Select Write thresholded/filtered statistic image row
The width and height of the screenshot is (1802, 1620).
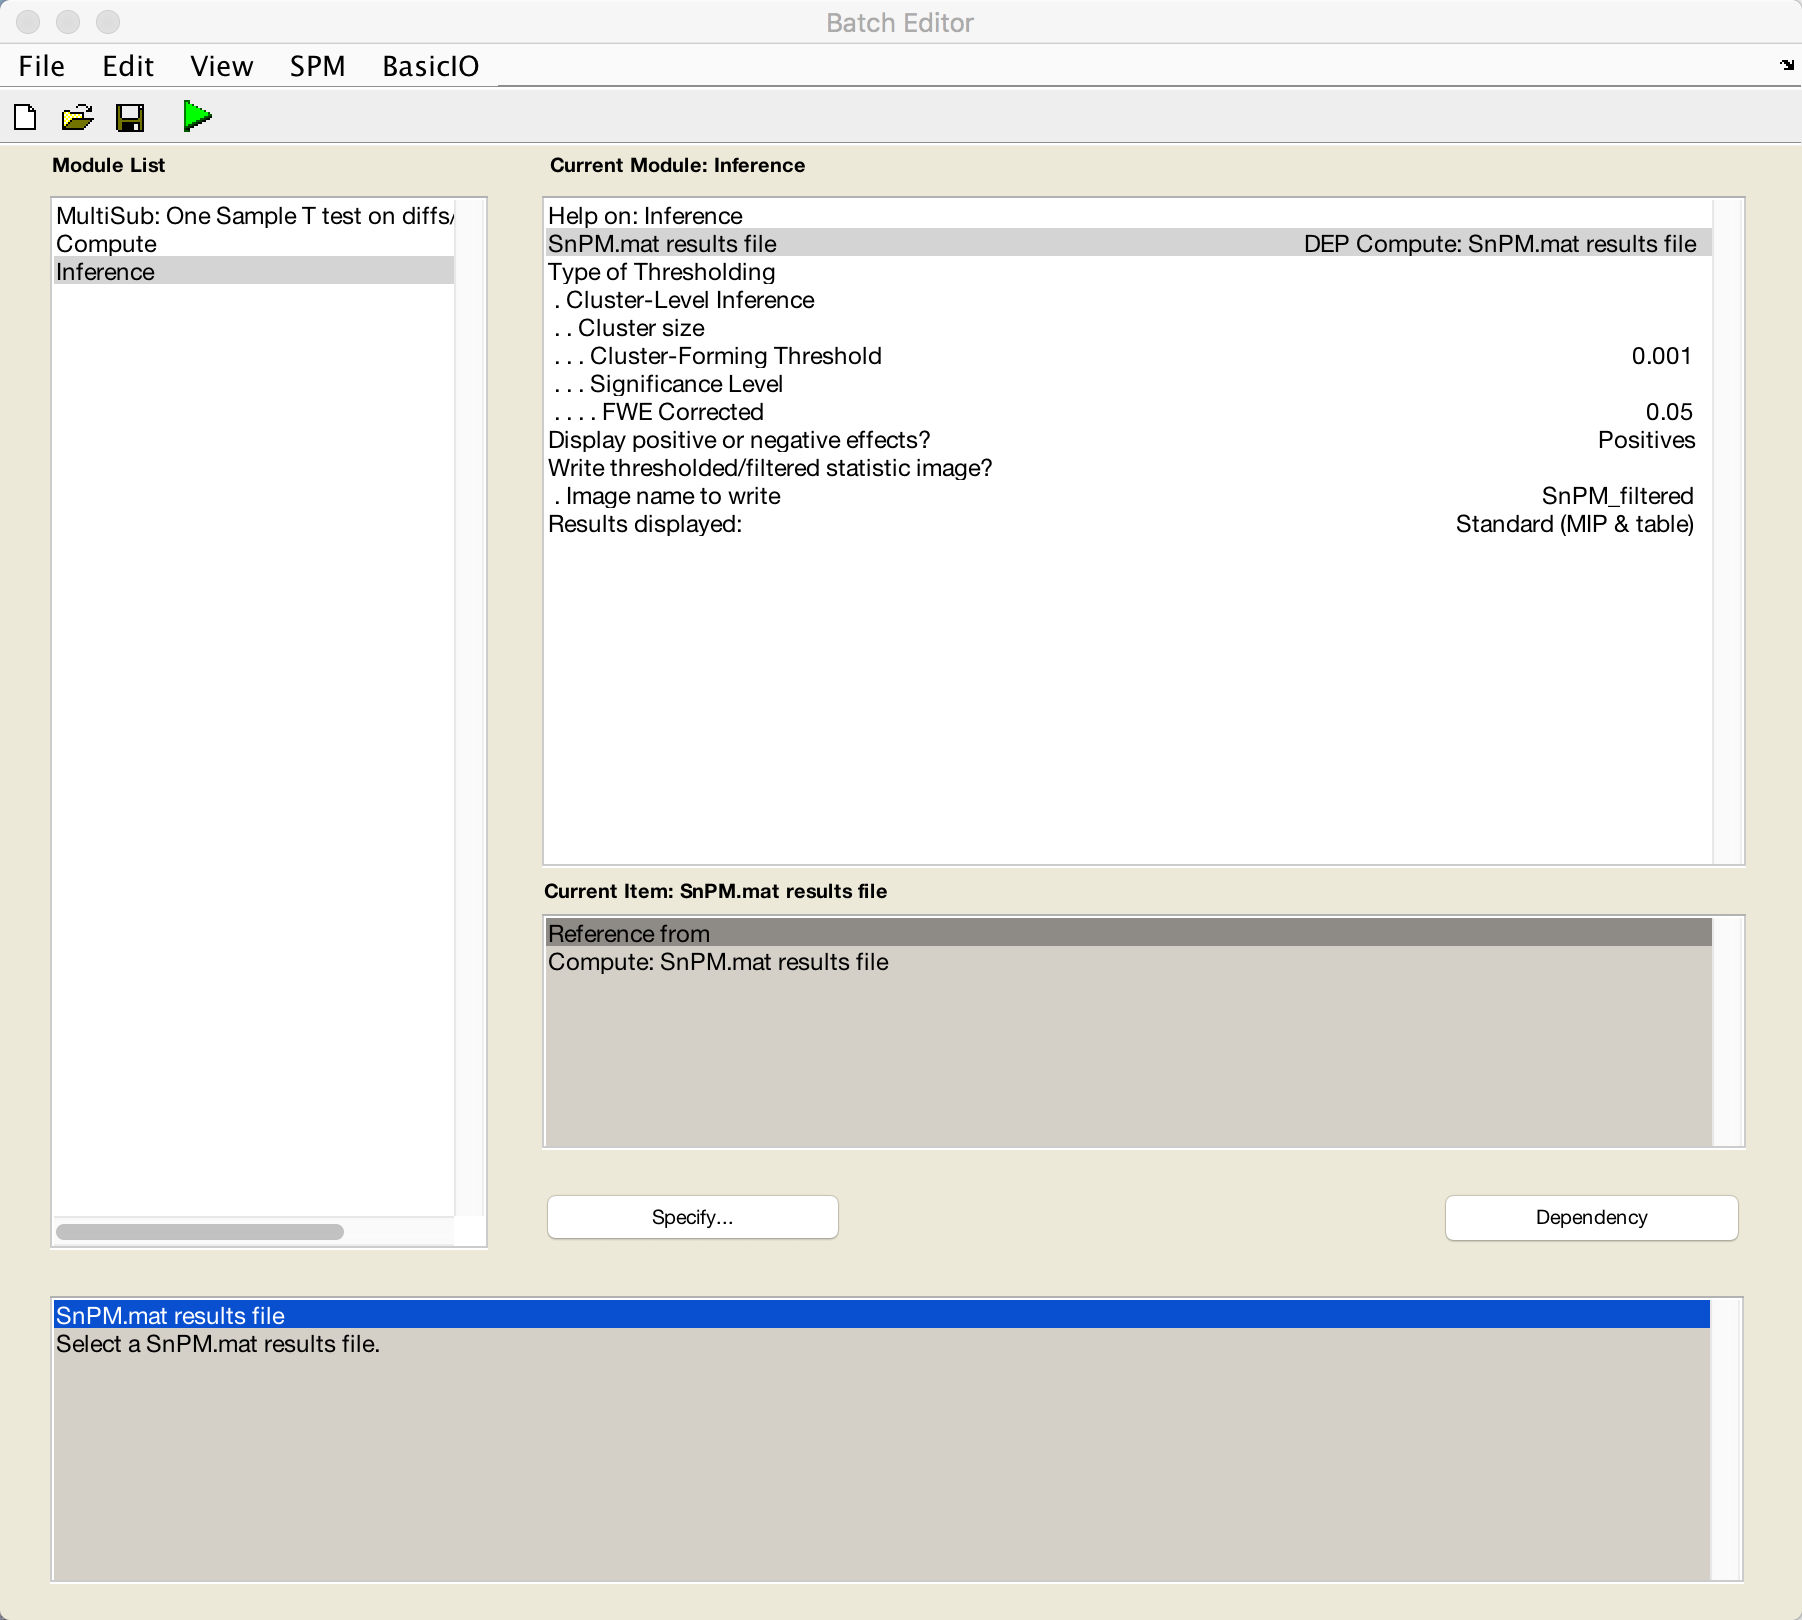pyautogui.click(x=1129, y=468)
